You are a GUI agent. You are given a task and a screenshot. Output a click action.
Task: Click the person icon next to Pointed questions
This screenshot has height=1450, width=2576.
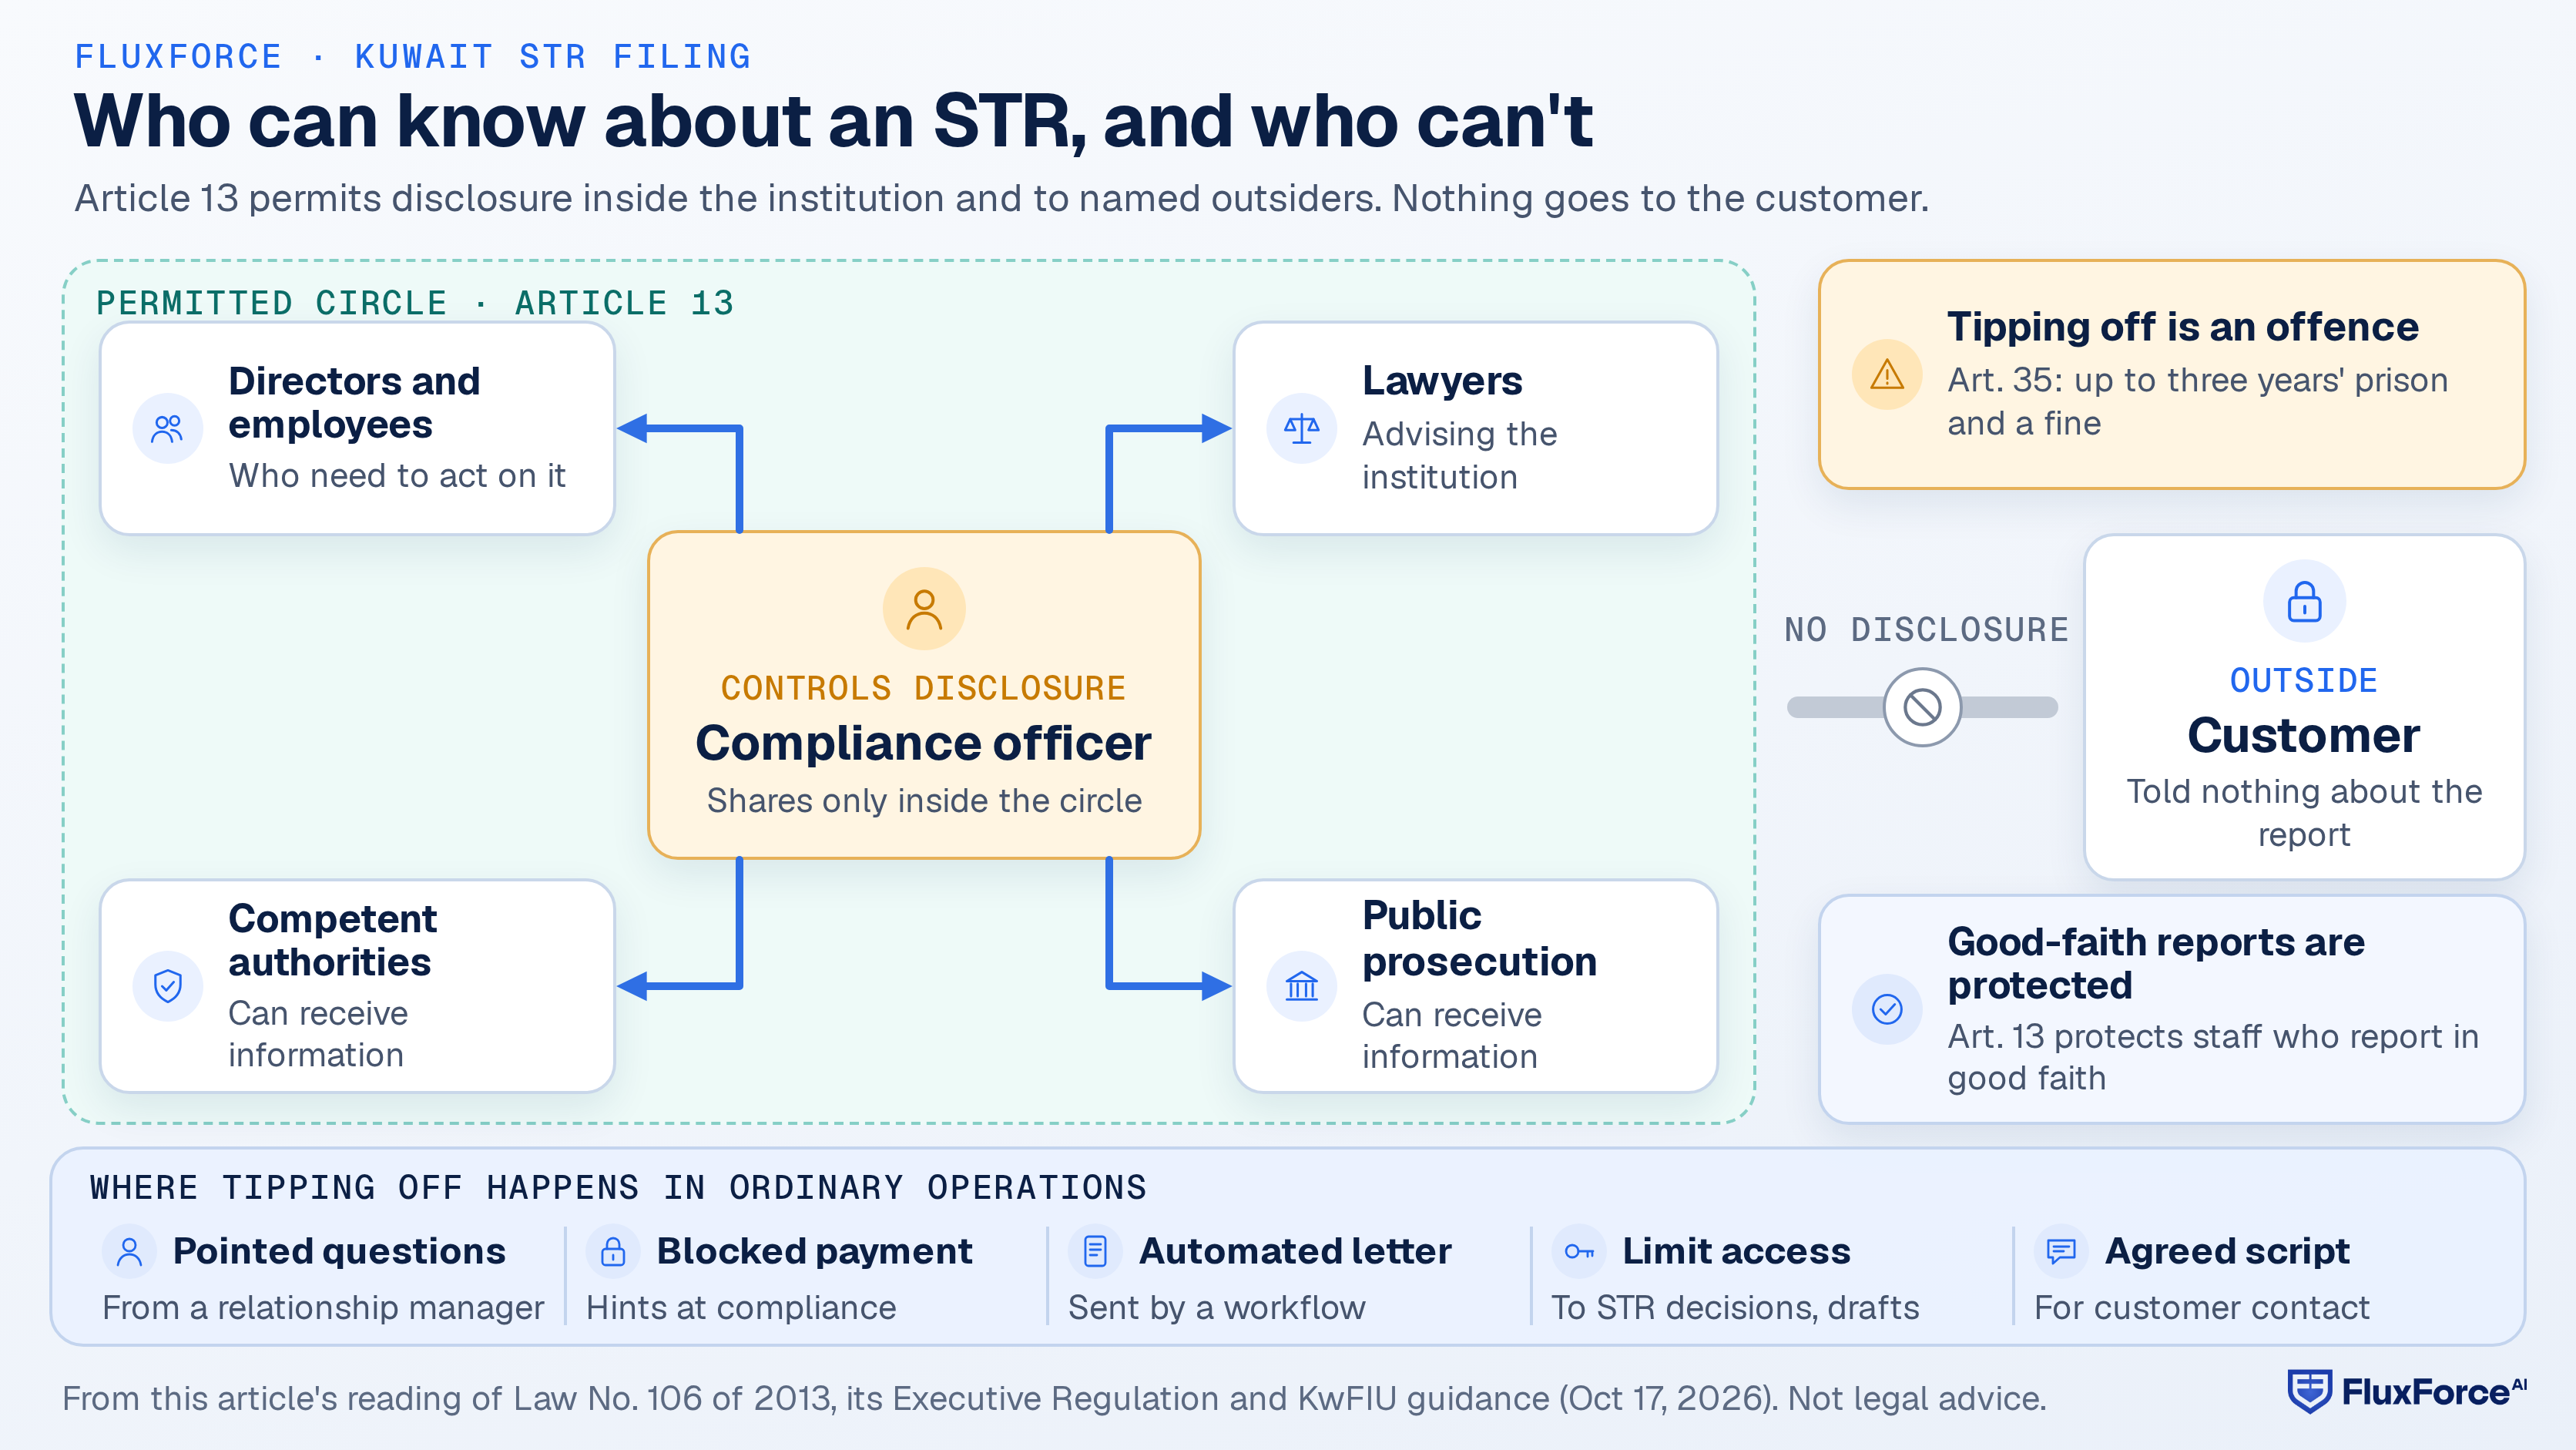pos(129,1251)
